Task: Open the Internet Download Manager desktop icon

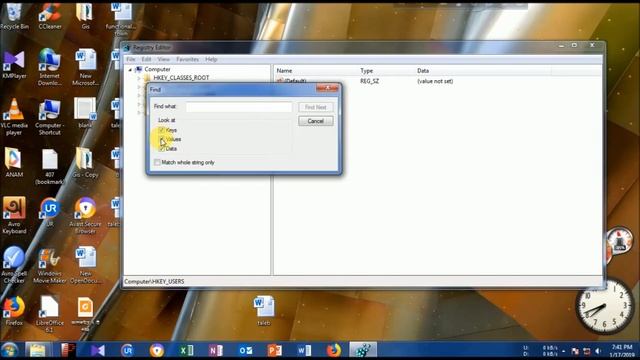Action: 50,67
